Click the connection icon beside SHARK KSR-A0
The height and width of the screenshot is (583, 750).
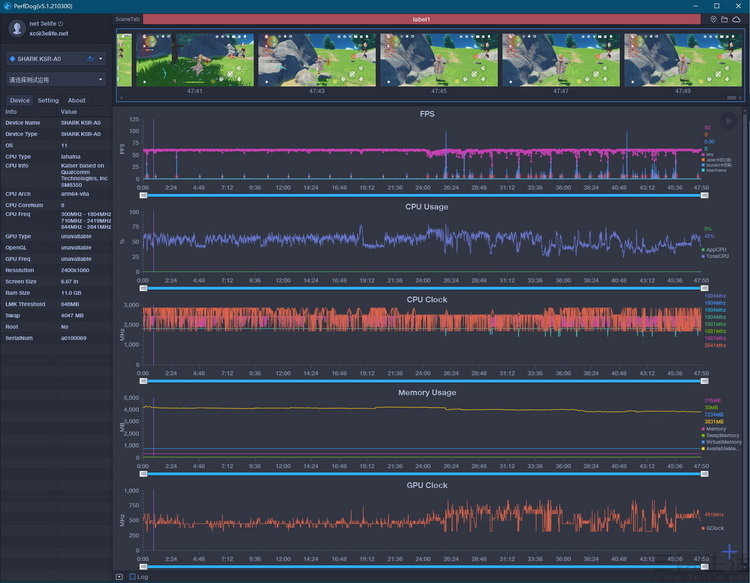pos(90,59)
